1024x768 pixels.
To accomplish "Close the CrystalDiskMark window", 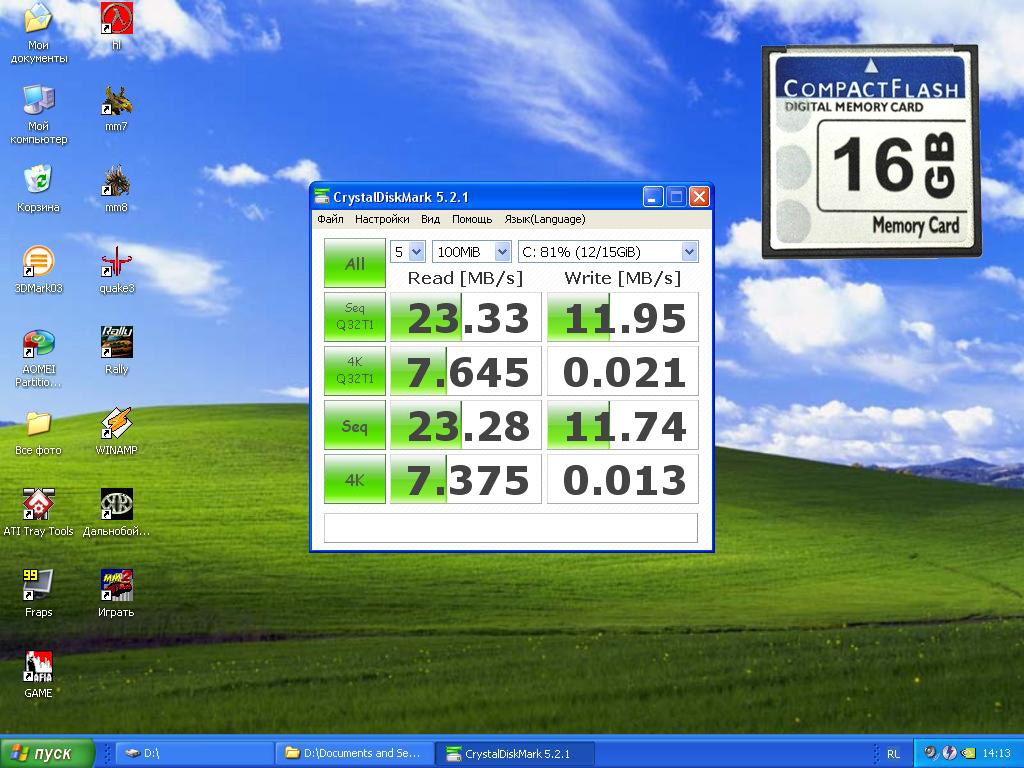I will pyautogui.click(x=699, y=197).
